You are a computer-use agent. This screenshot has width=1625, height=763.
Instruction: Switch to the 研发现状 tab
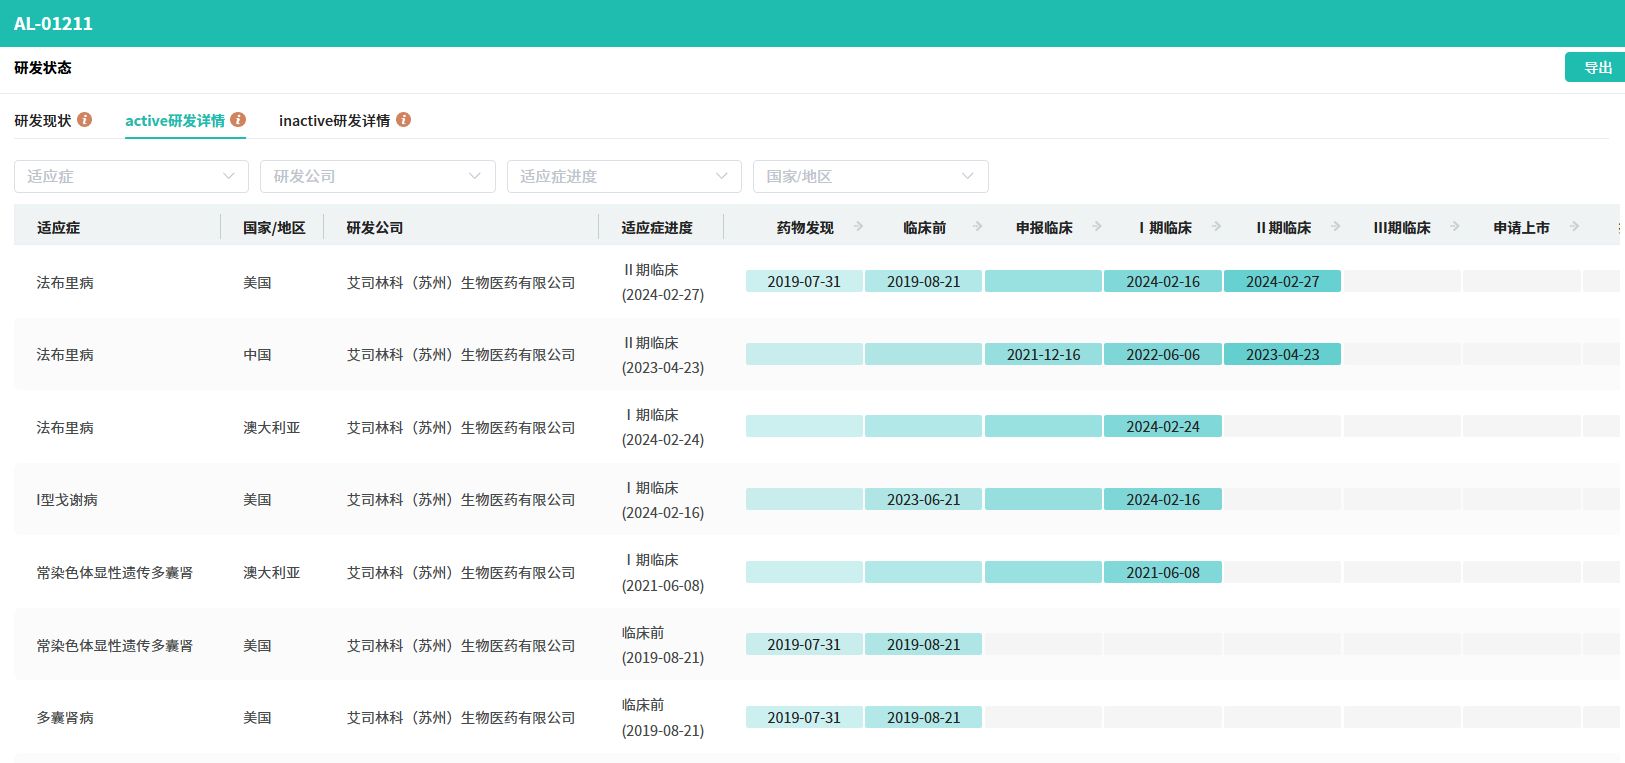[43, 121]
